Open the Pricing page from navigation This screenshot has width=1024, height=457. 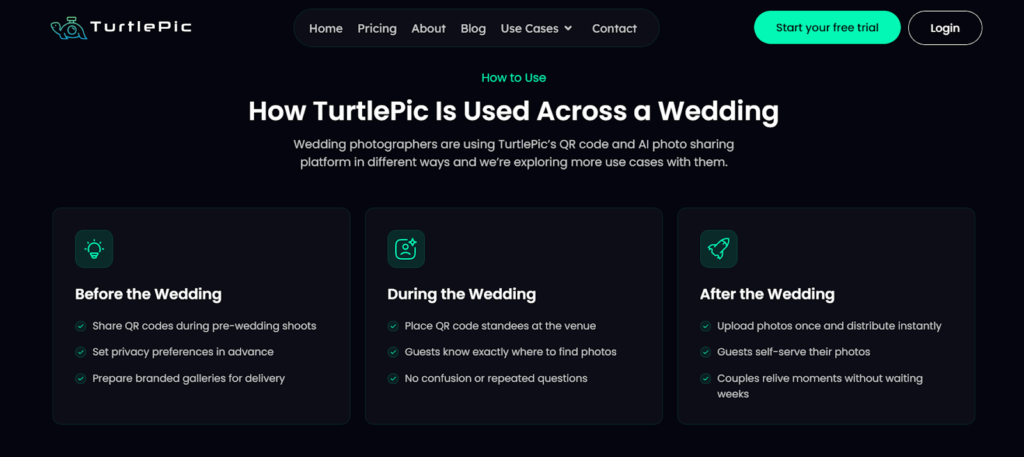(x=377, y=28)
